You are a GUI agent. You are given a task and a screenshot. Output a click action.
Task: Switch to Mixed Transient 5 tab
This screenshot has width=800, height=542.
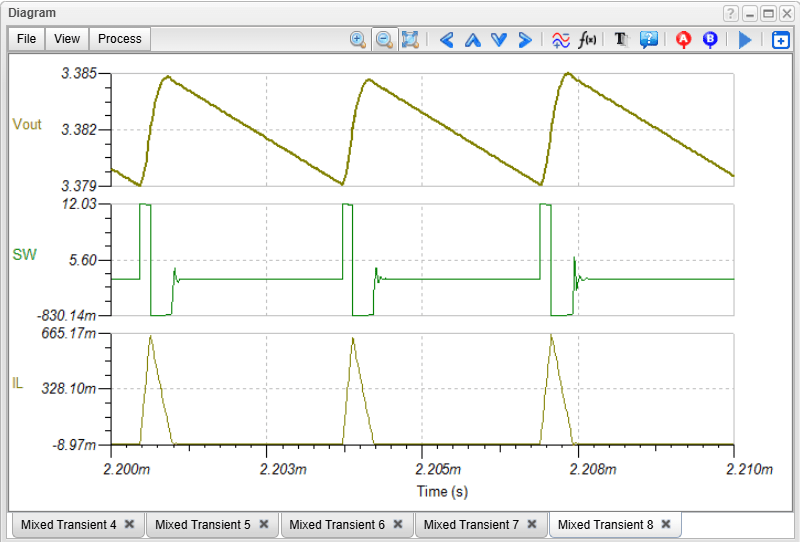click(x=203, y=525)
